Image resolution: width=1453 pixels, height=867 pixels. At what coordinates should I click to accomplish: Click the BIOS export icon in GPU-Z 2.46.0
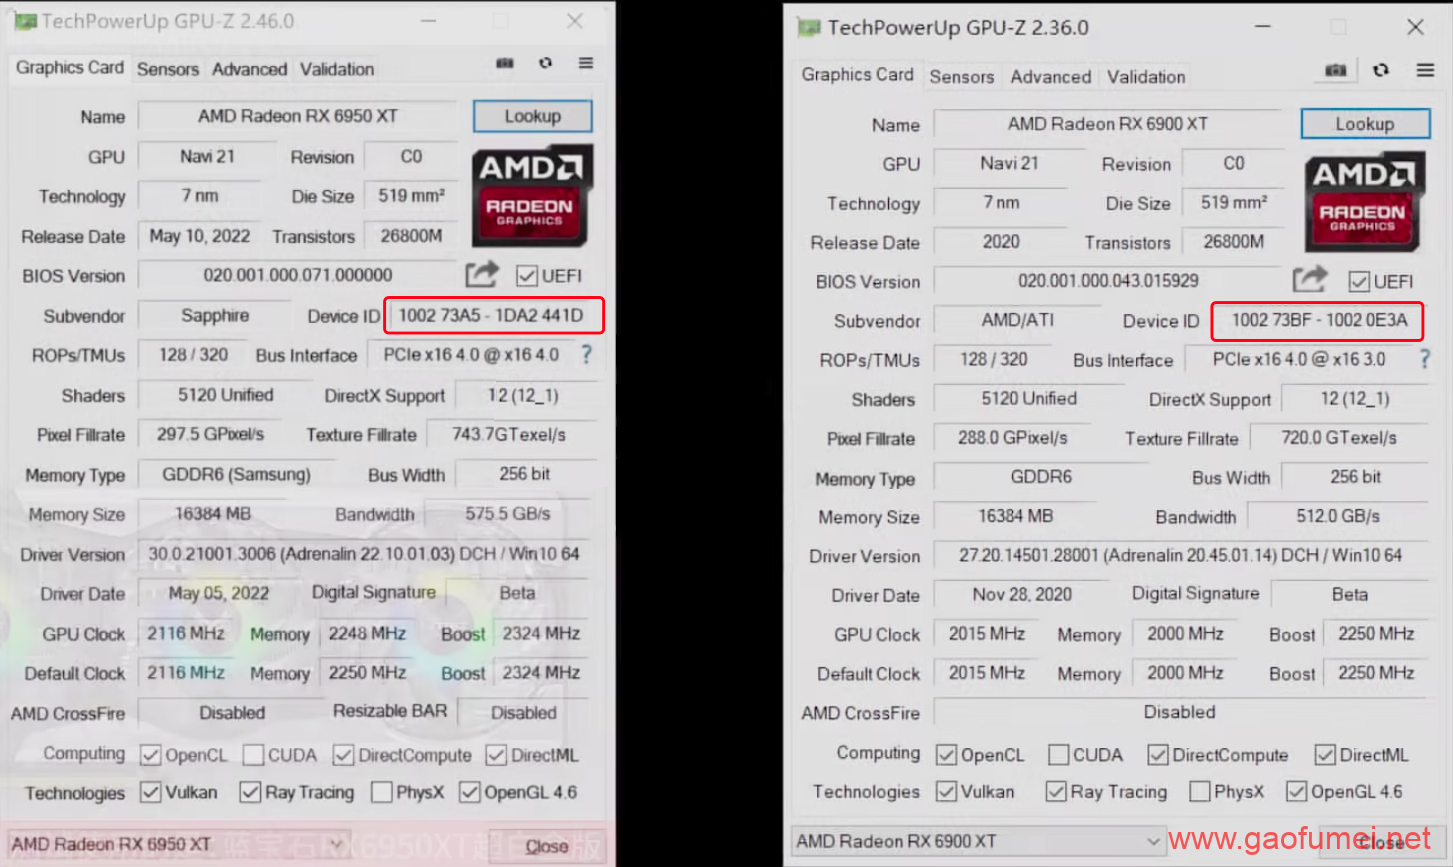(481, 274)
